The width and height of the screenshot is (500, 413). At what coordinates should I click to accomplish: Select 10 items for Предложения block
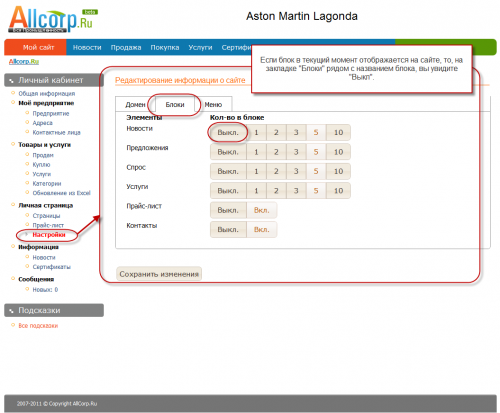338,152
